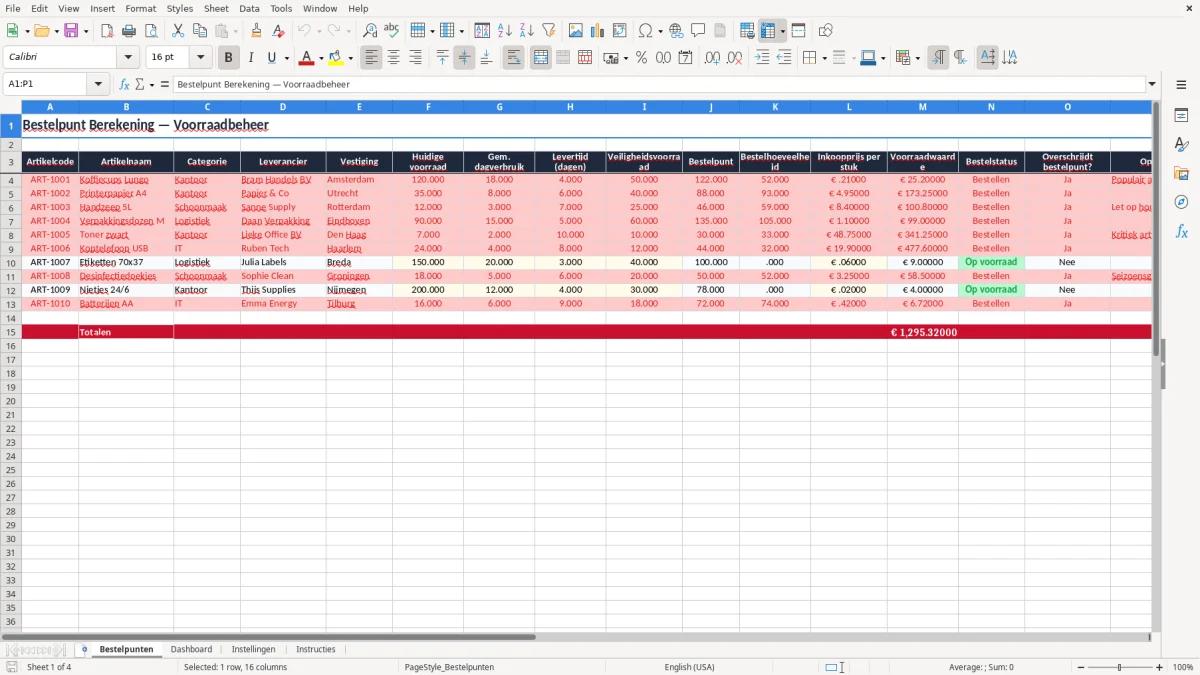Open sidebar Navigator compass icon
Image resolution: width=1200 pixels, height=675 pixels.
(x=1181, y=202)
